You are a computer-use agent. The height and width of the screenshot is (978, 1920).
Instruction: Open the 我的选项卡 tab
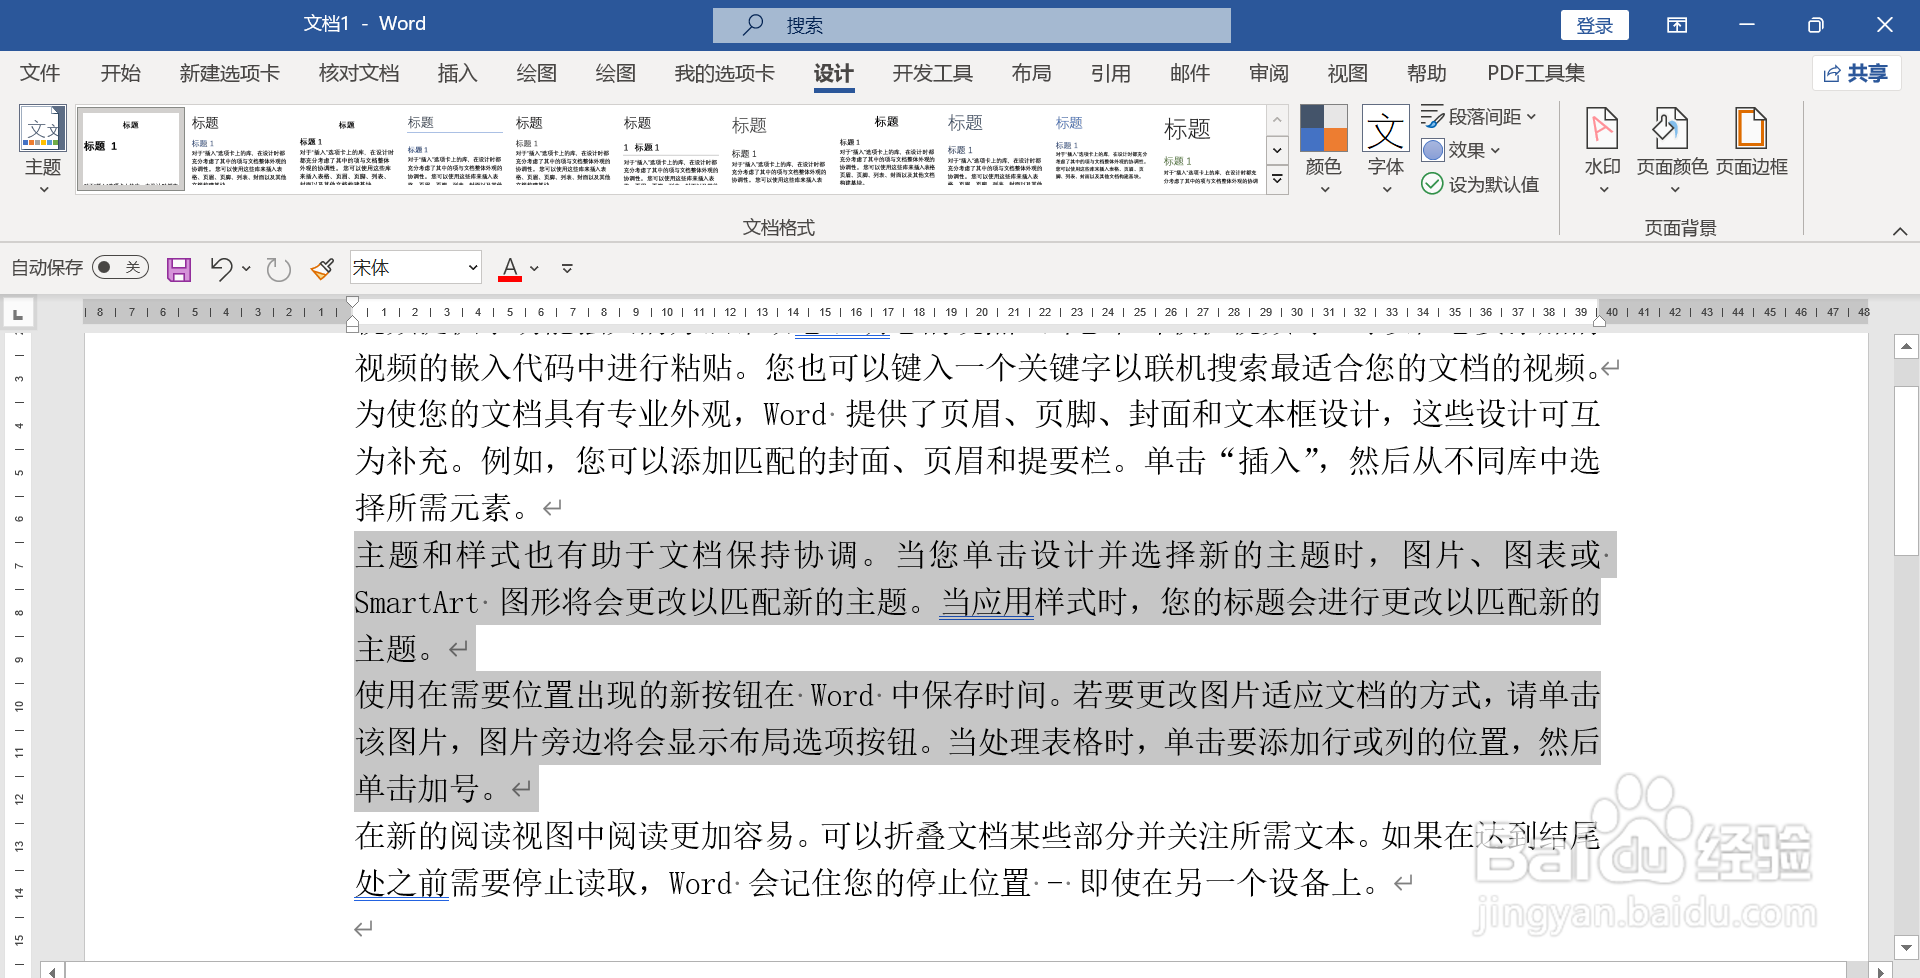point(724,73)
